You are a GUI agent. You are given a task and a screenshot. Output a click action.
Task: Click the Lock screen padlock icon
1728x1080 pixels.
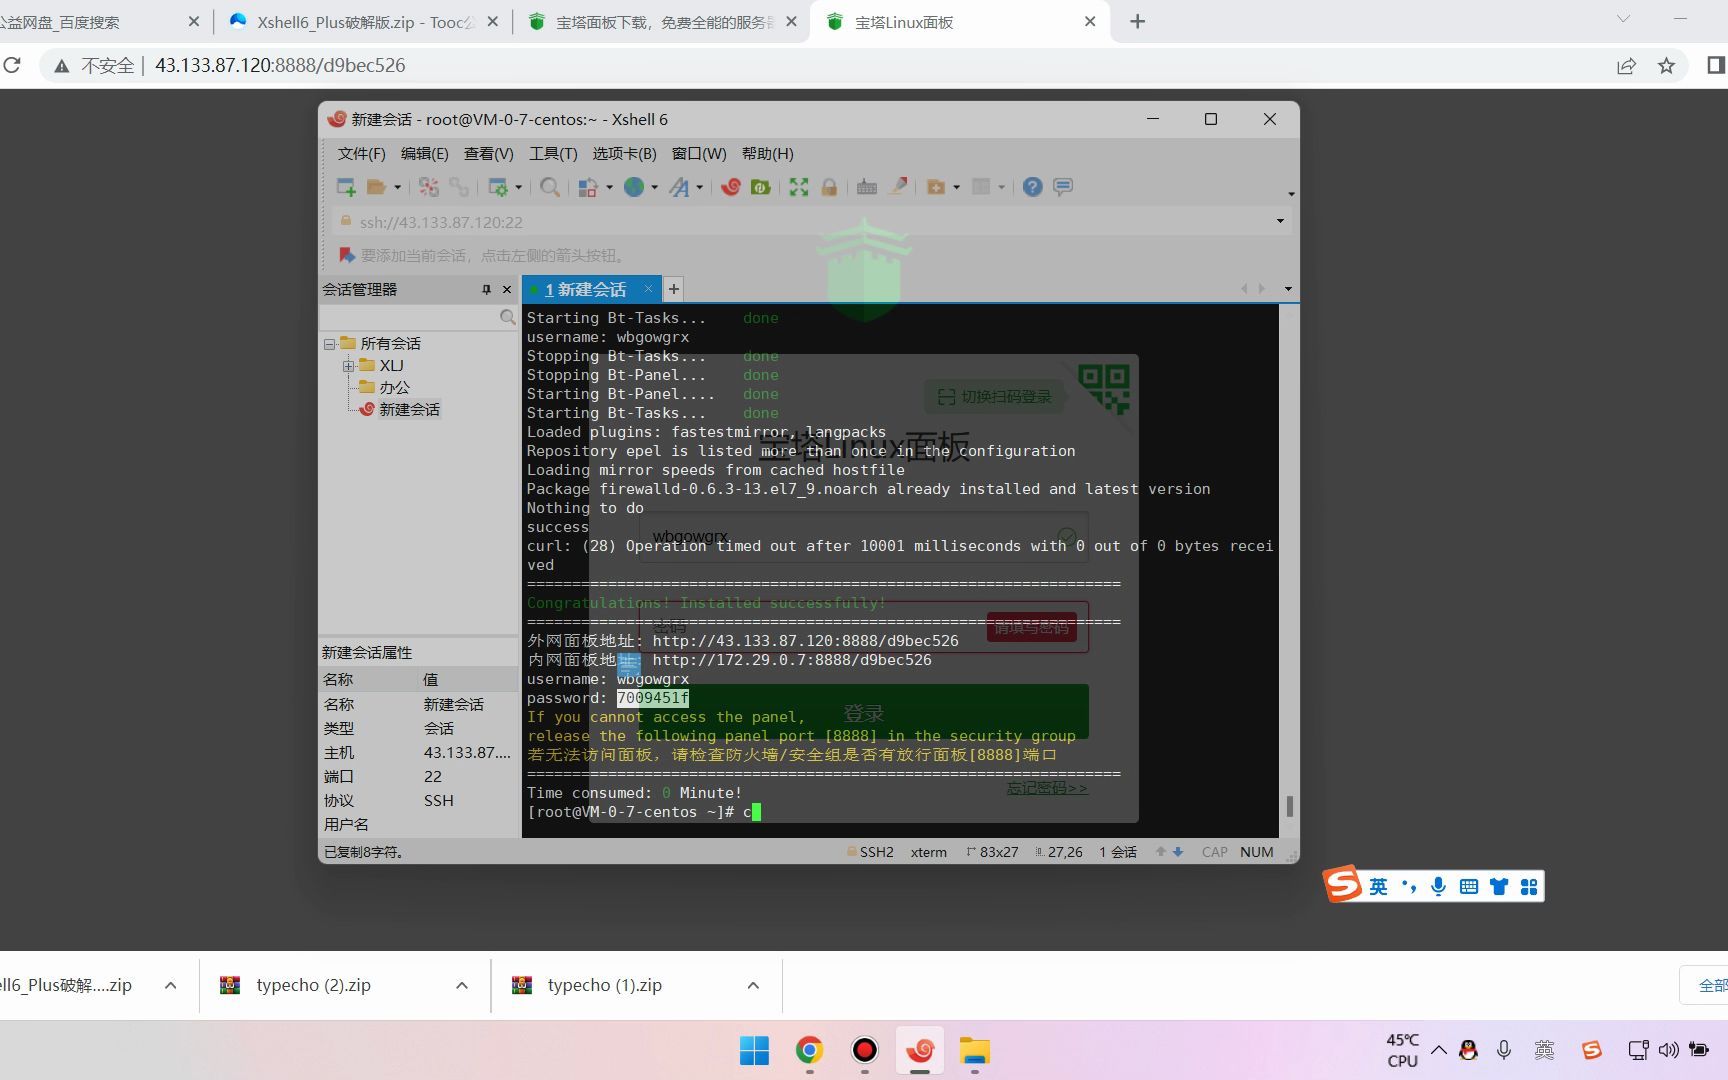(x=829, y=187)
